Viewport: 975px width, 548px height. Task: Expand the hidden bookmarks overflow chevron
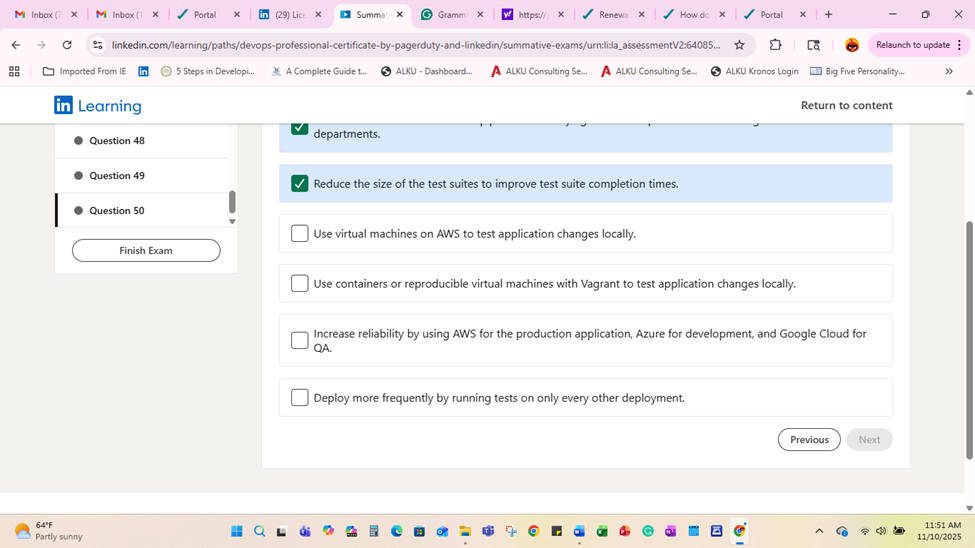[x=949, y=72]
